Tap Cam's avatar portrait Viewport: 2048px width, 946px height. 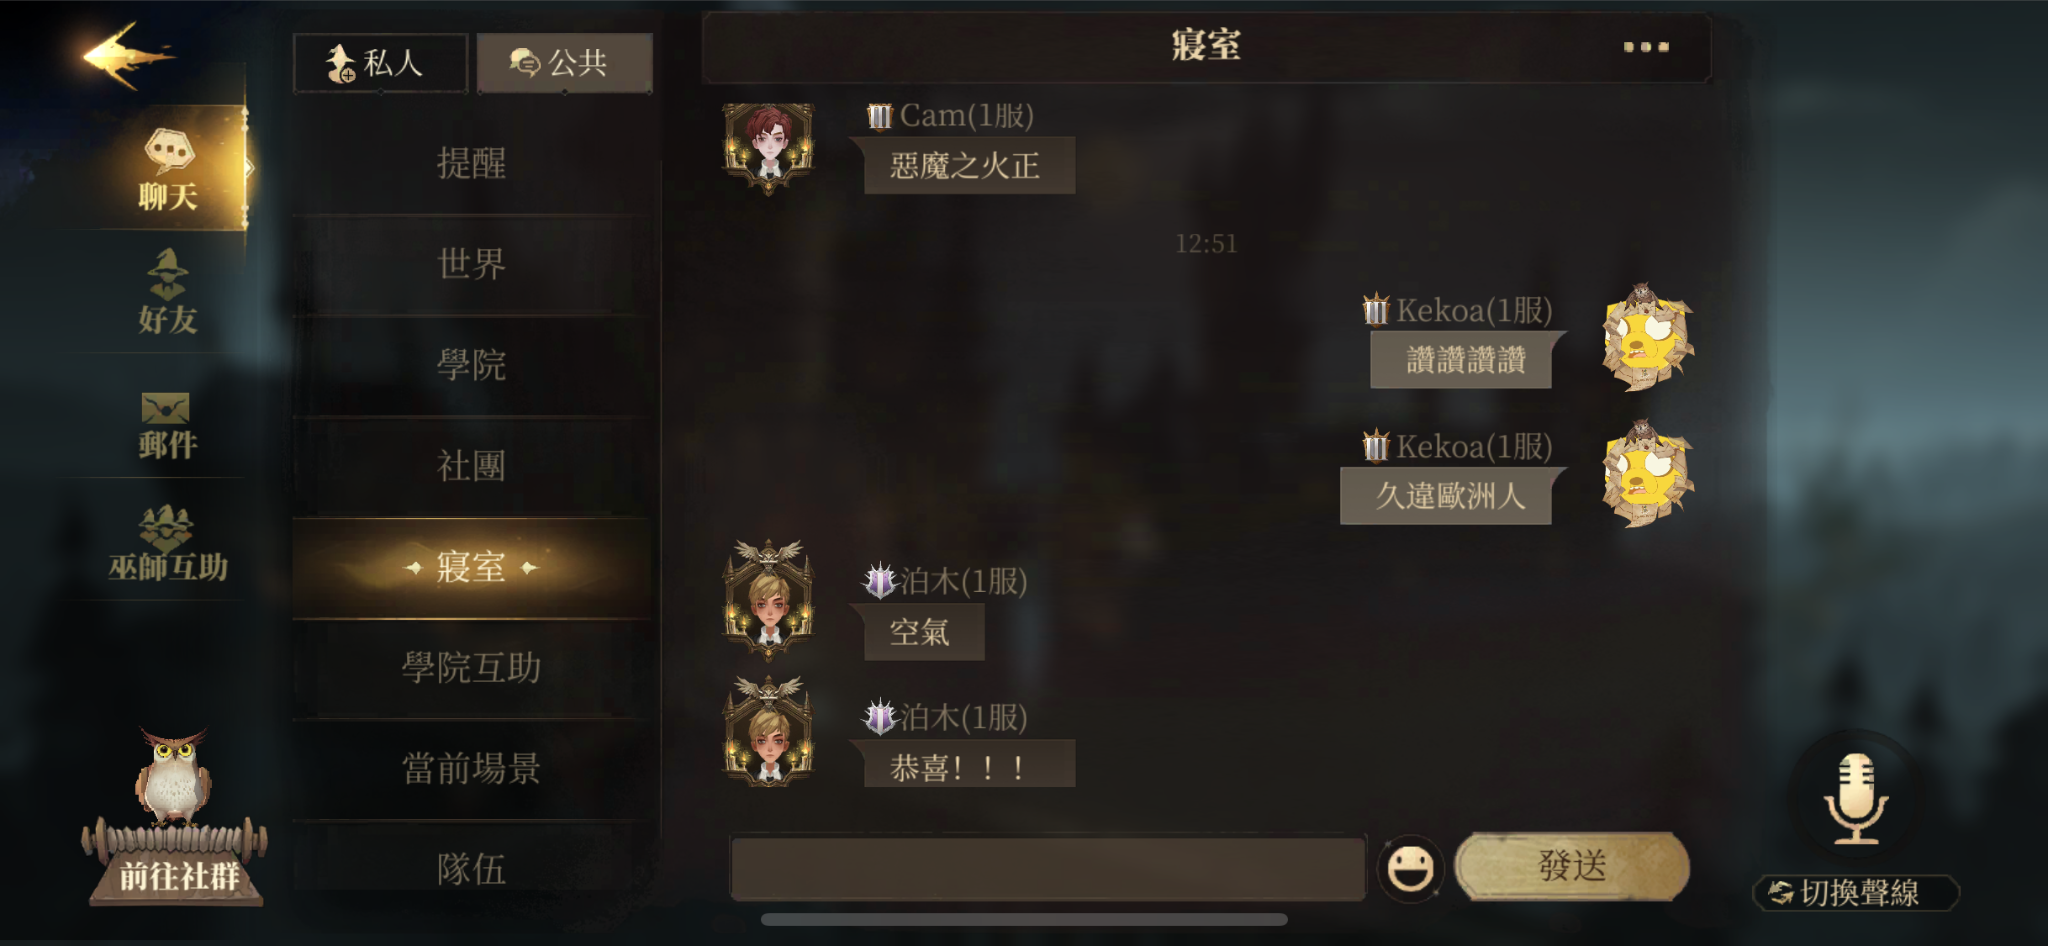click(768, 148)
